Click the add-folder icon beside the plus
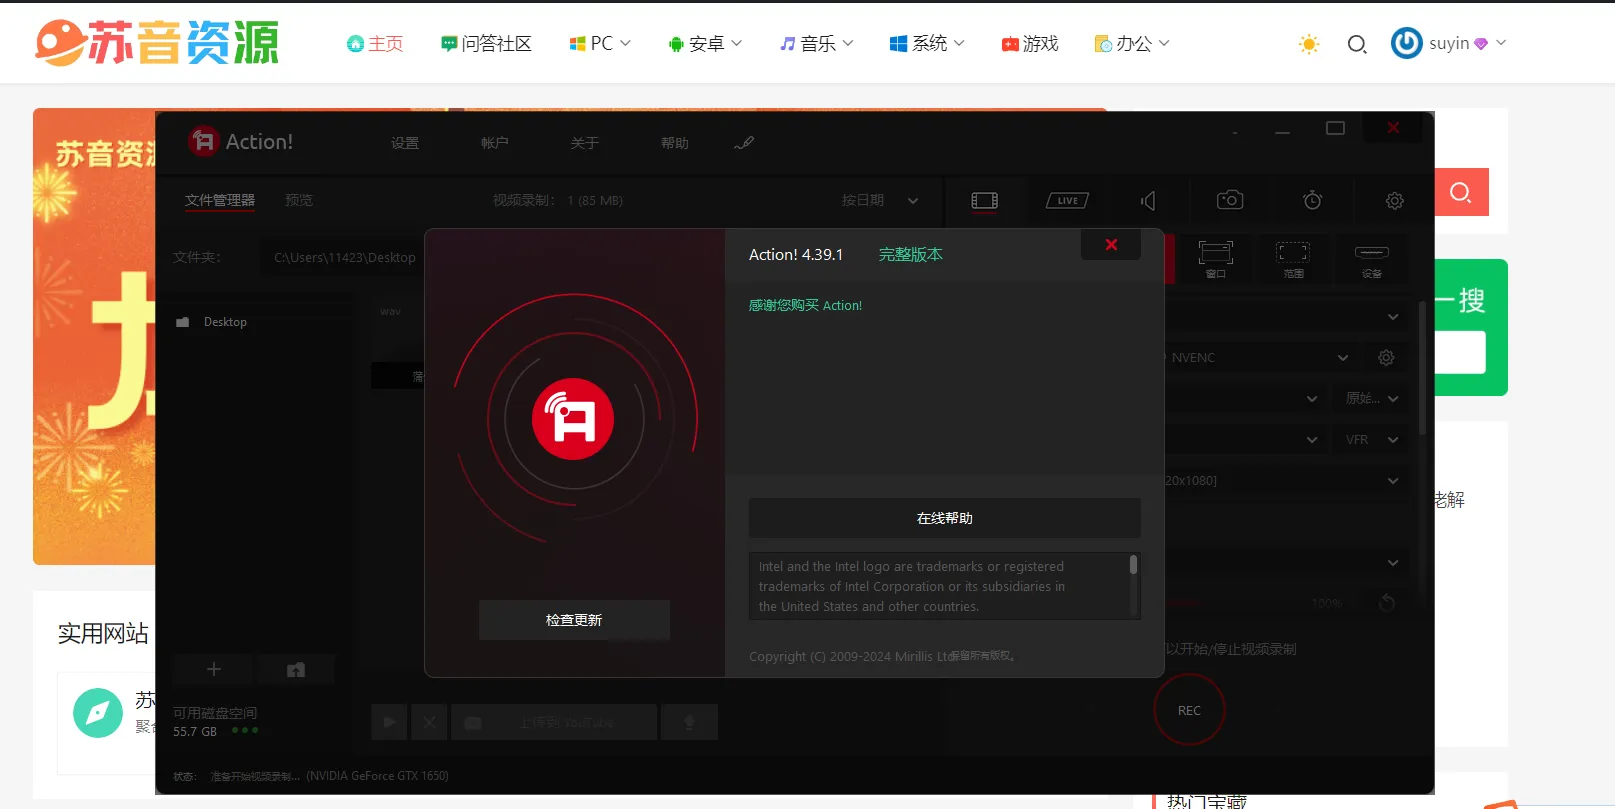Screen dimensions: 1615x809 (296, 669)
